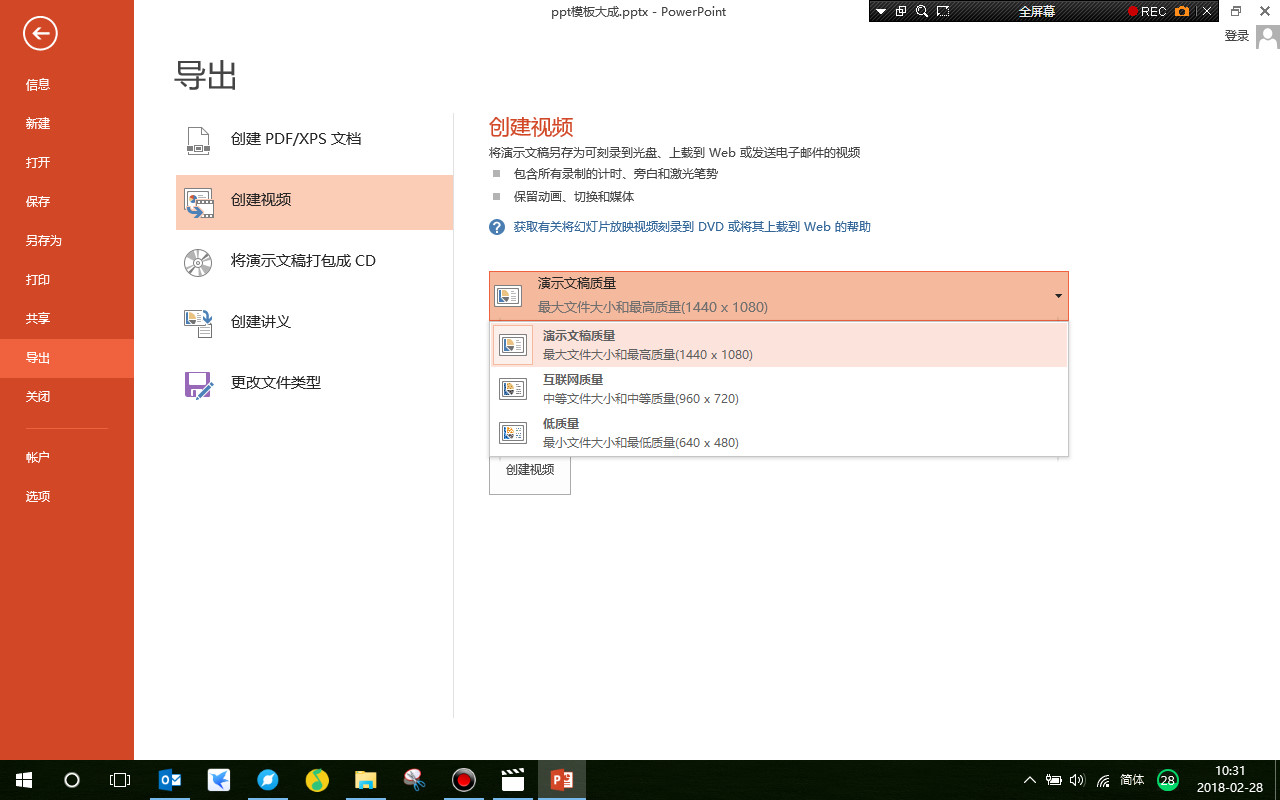Click the 创建讲义 handouts icon

(198, 322)
